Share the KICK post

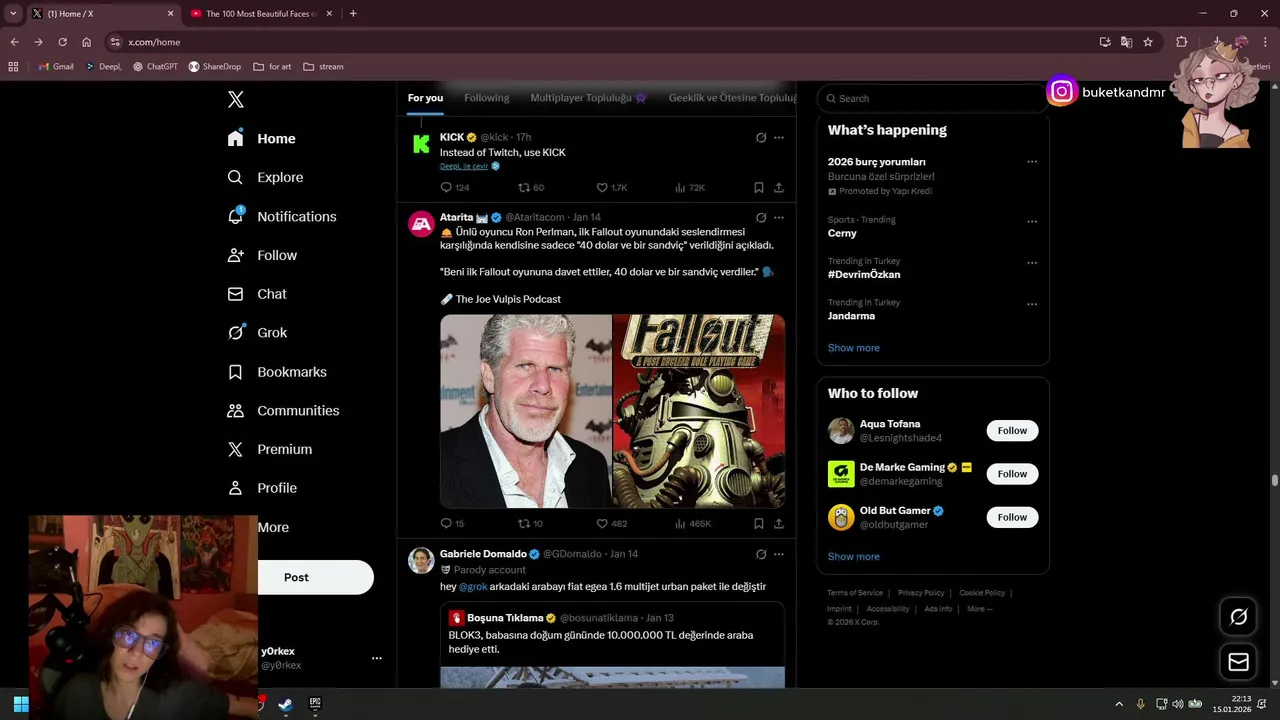pyautogui.click(x=779, y=188)
